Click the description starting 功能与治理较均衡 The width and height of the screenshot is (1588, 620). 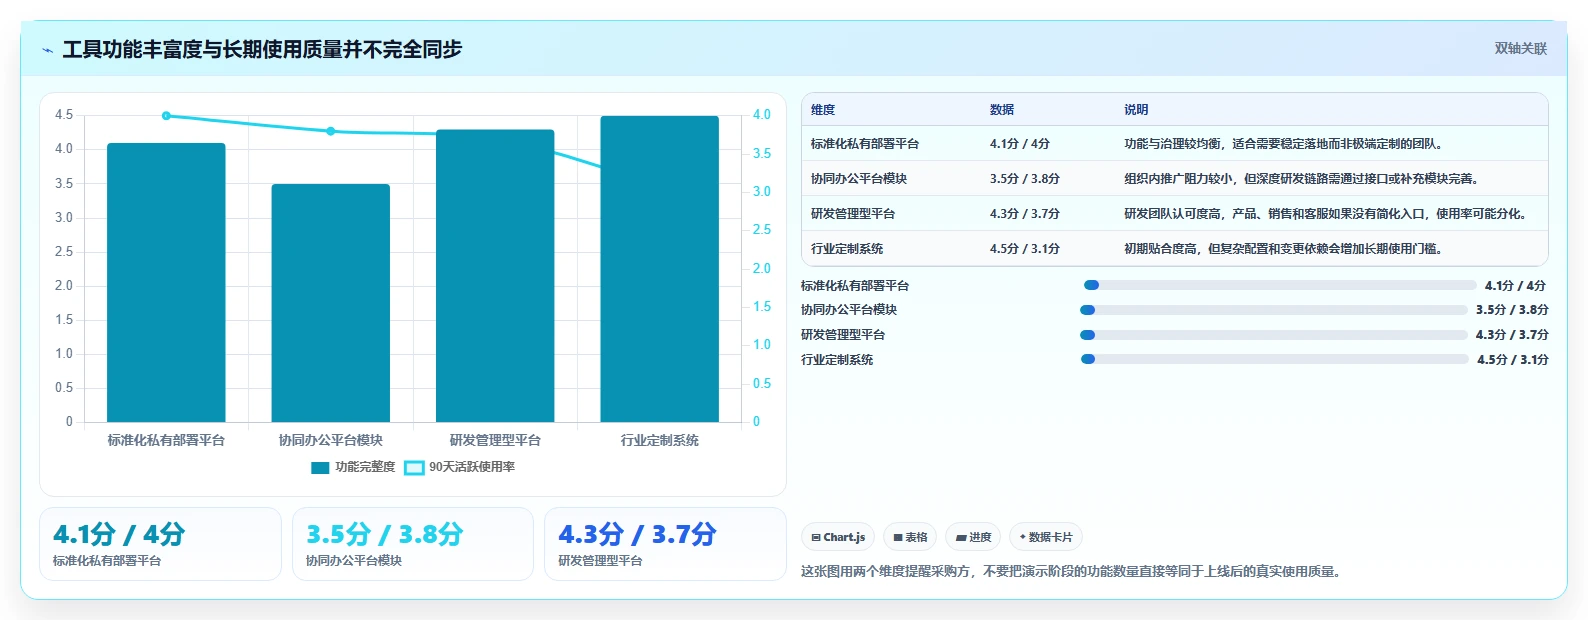click(1283, 144)
